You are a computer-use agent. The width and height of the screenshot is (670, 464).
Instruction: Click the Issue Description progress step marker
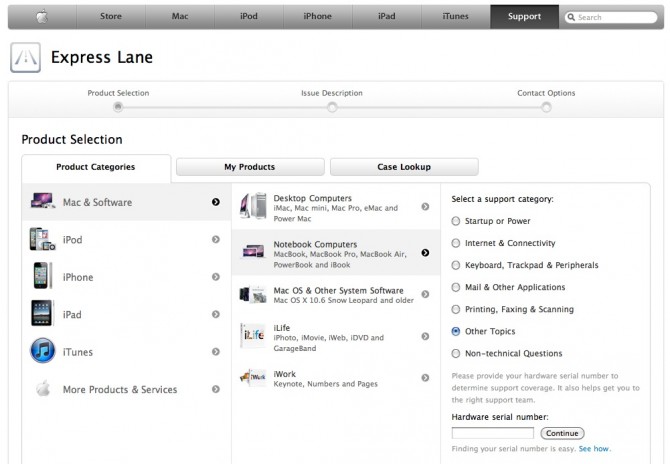click(332, 108)
